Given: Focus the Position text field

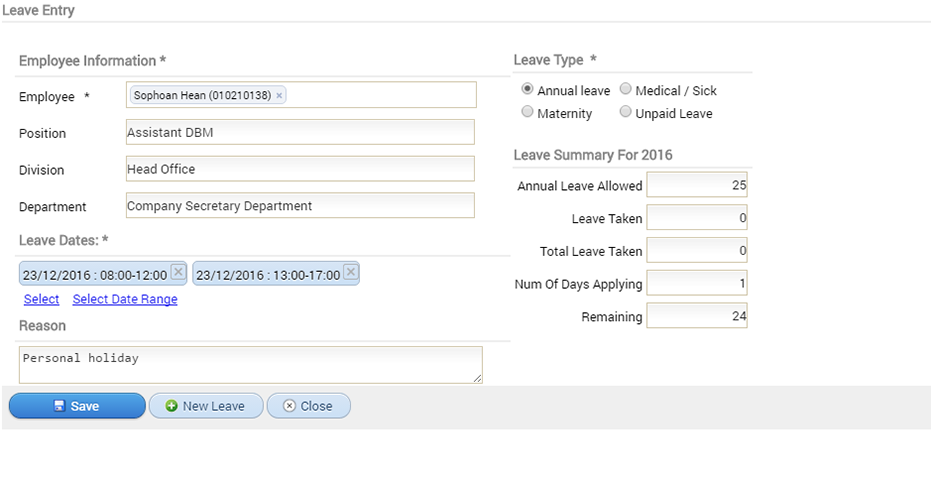Looking at the screenshot, I should click(300, 132).
